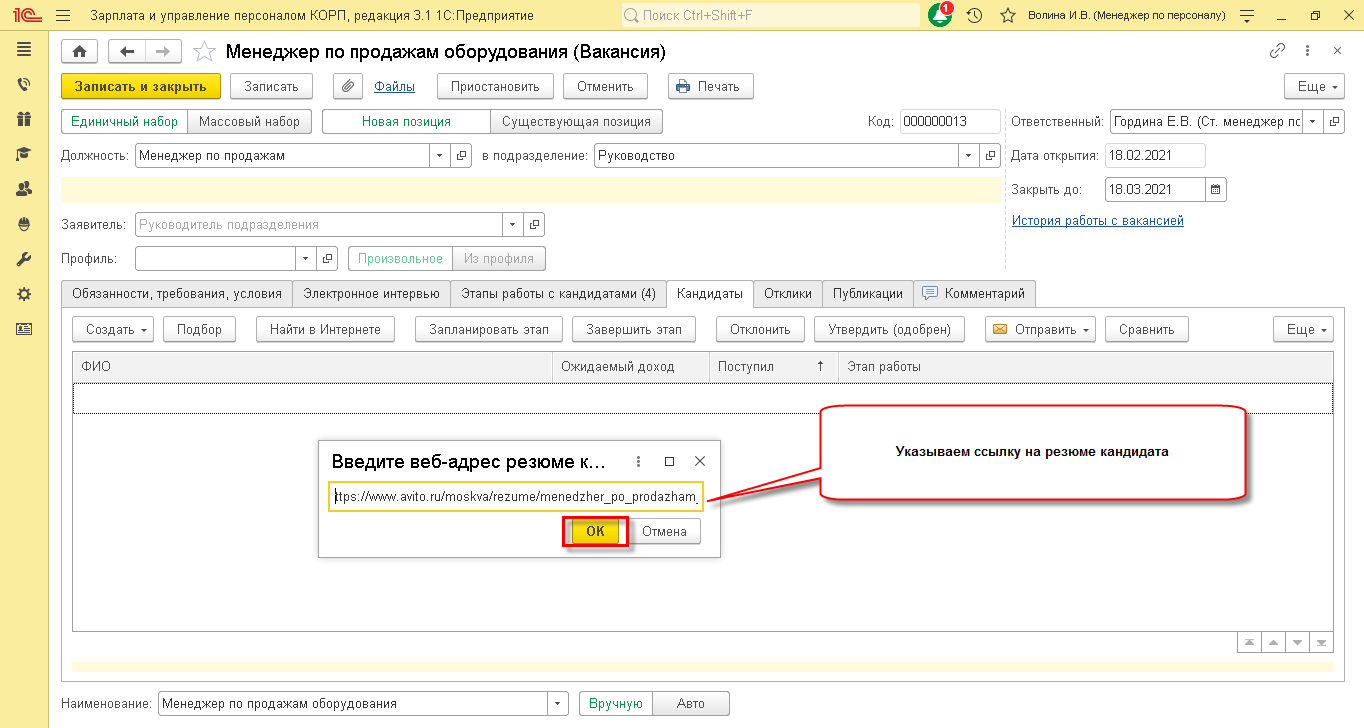
Task: Open the Публикации tab
Action: 868,294
